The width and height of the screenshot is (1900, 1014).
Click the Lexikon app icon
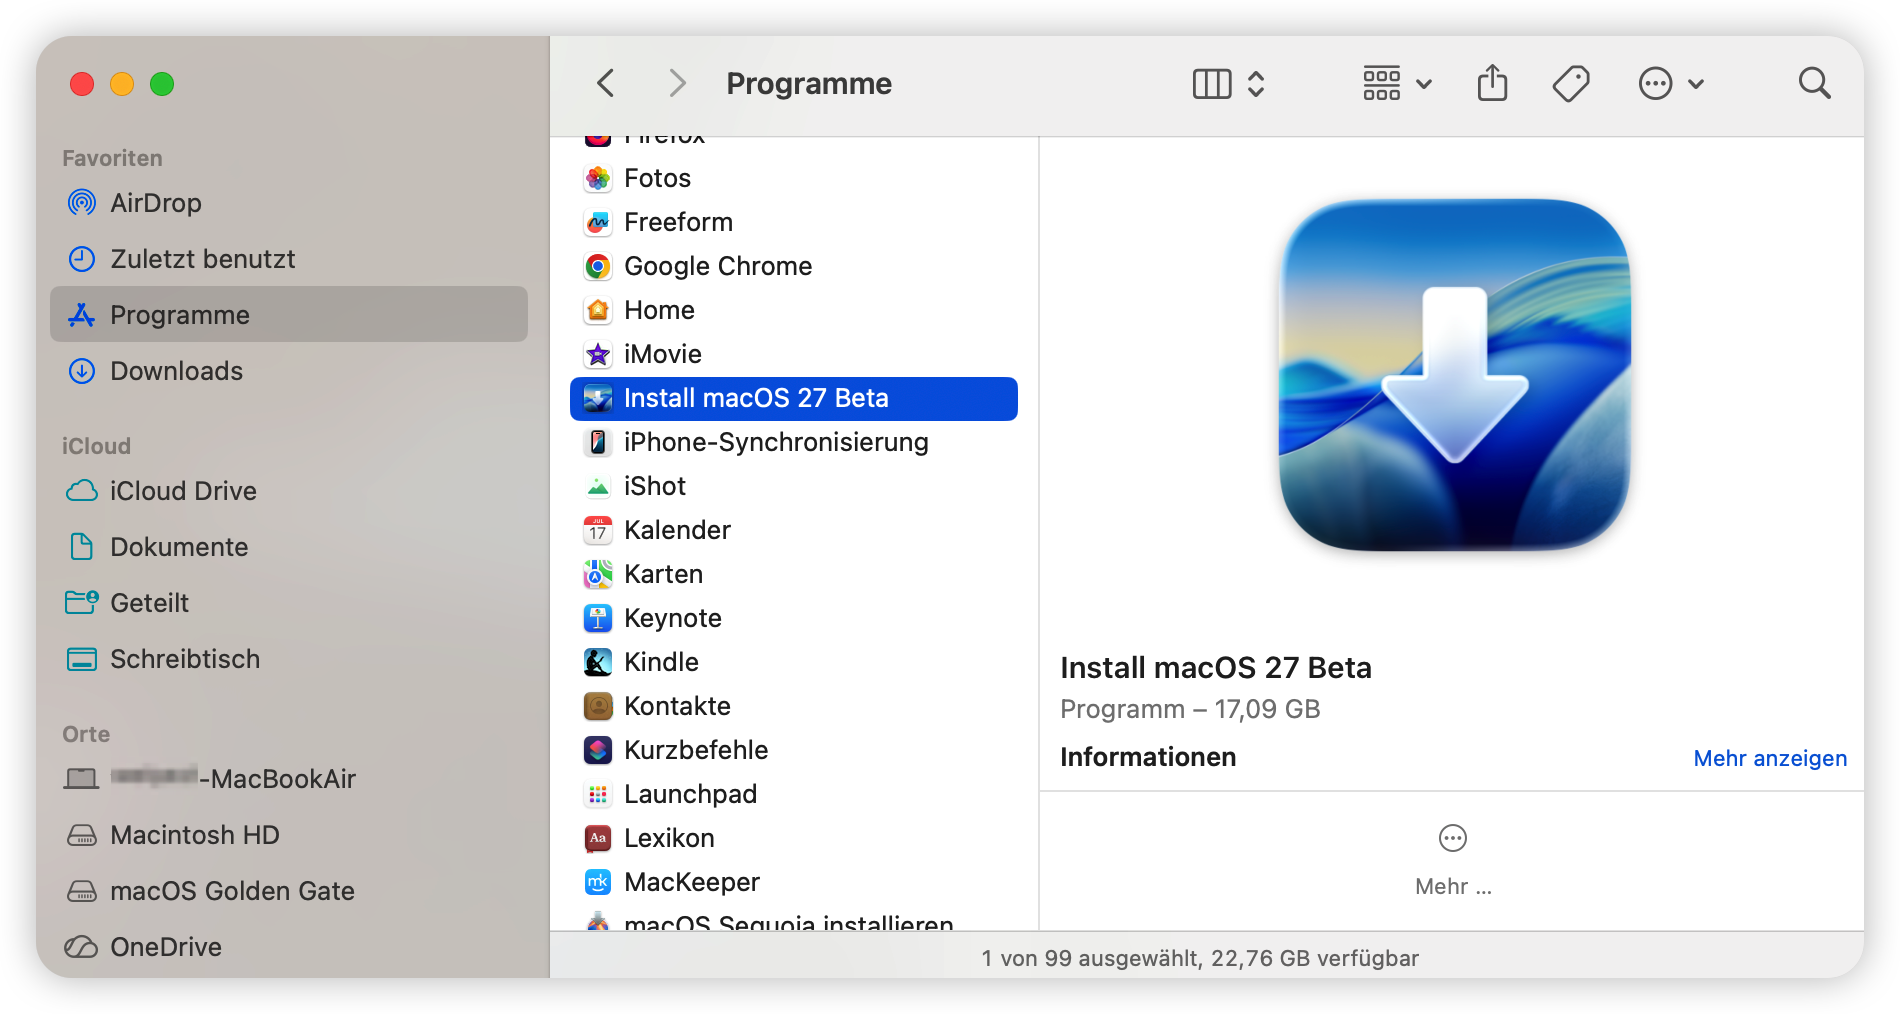click(598, 838)
